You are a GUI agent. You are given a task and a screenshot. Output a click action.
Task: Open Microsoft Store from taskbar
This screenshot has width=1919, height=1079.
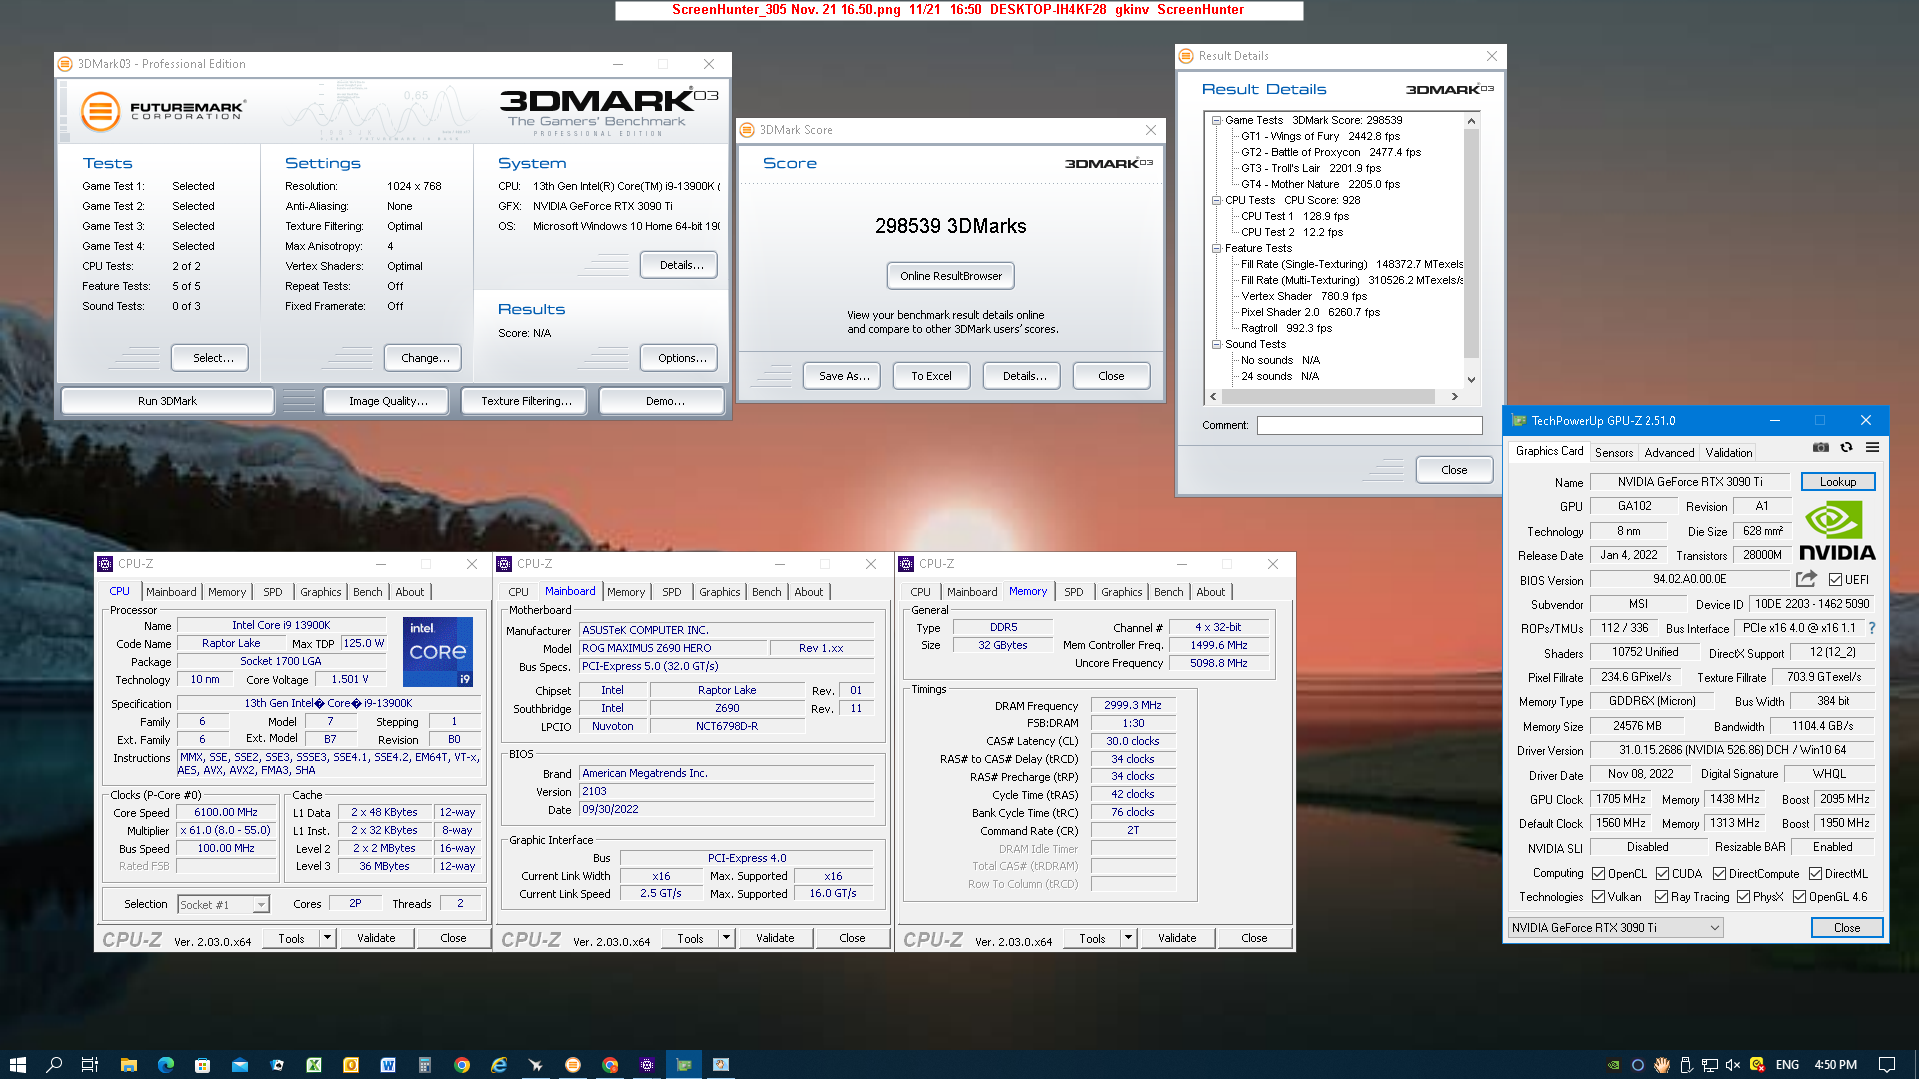202,1065
